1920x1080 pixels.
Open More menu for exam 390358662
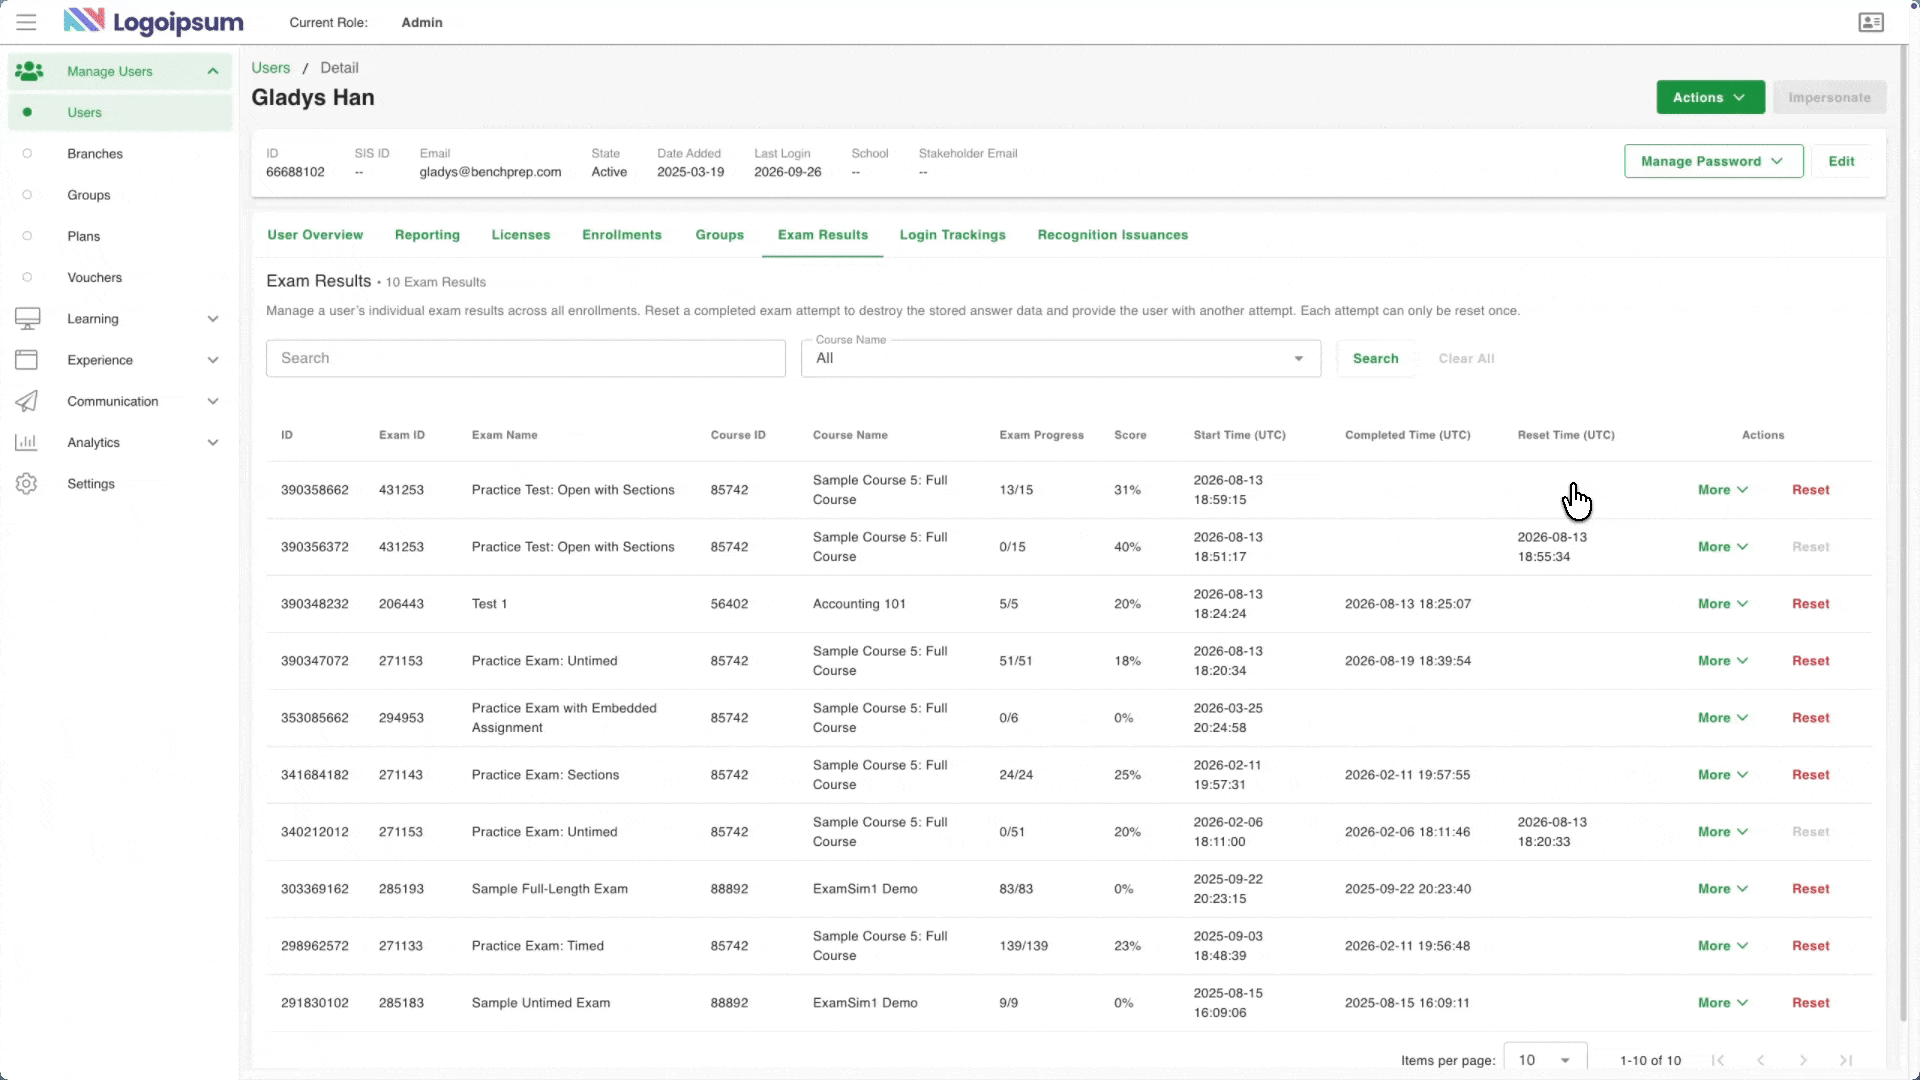1722,490
